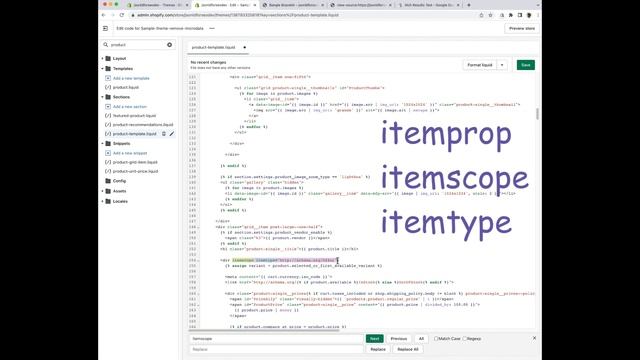Open the browser extensions puzzle icon
The height and width of the screenshot is (360, 640).
click(511, 15)
